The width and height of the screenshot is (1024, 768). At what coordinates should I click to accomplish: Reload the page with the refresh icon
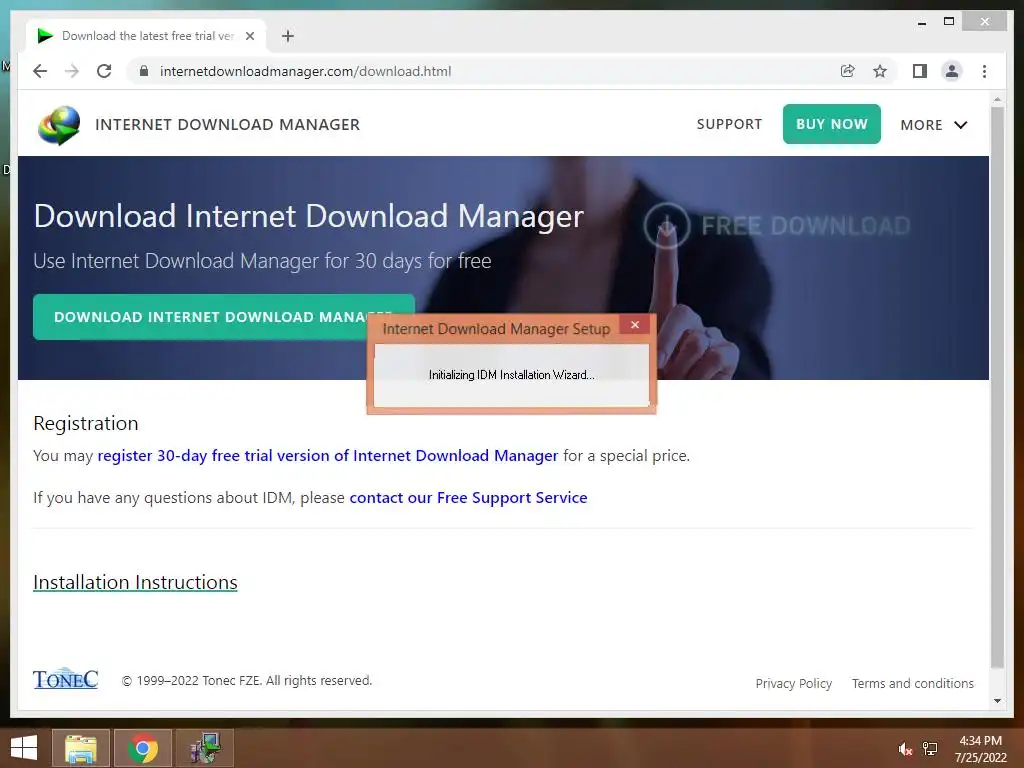click(x=104, y=71)
